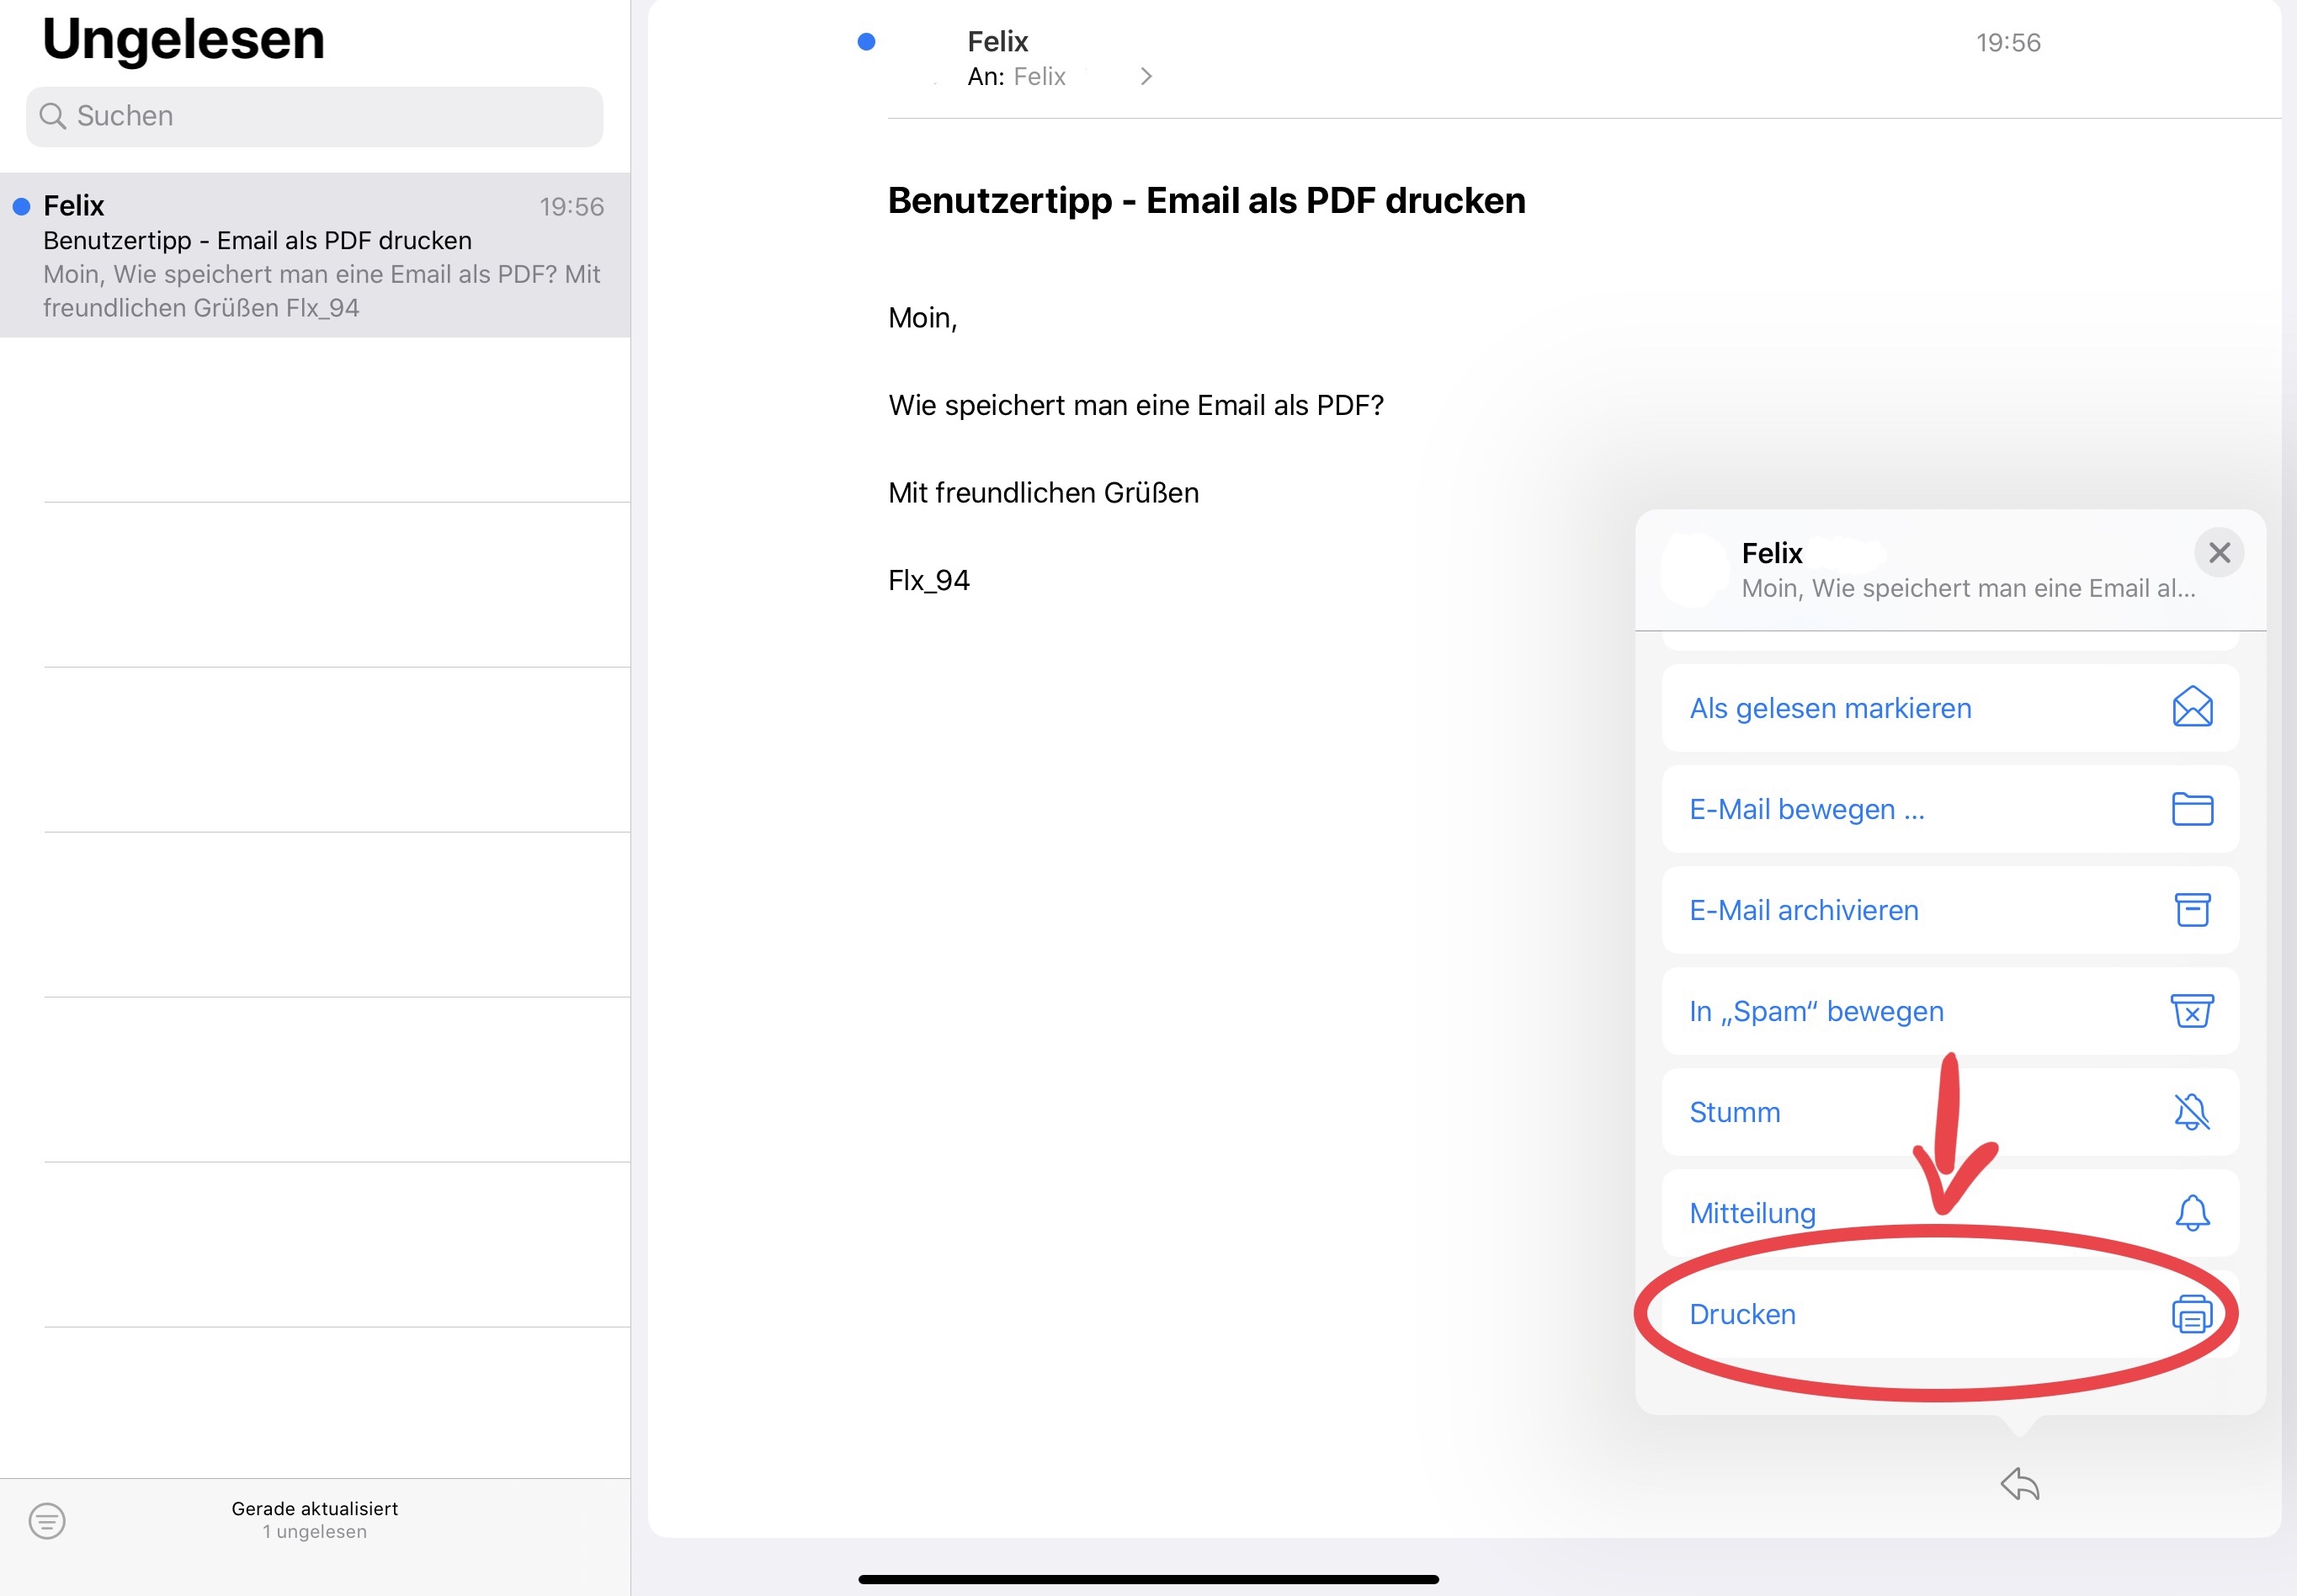This screenshot has width=2297, height=1596.
Task: Tap the Suchen search field
Action: [x=315, y=116]
